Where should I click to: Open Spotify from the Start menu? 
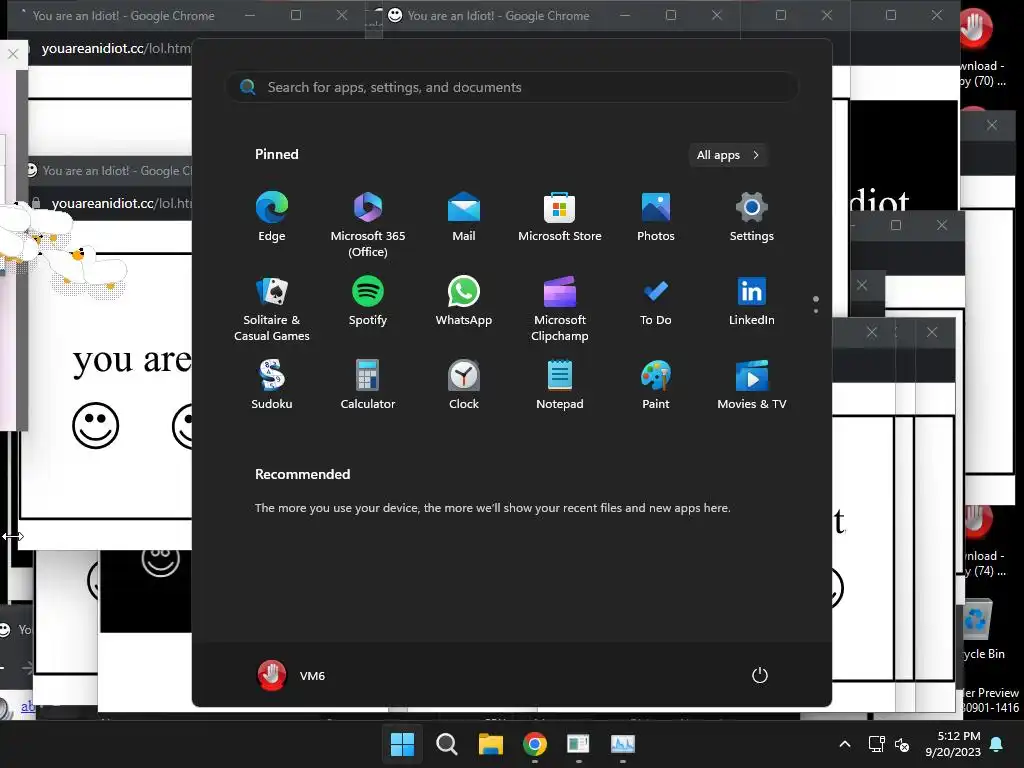[x=368, y=301]
